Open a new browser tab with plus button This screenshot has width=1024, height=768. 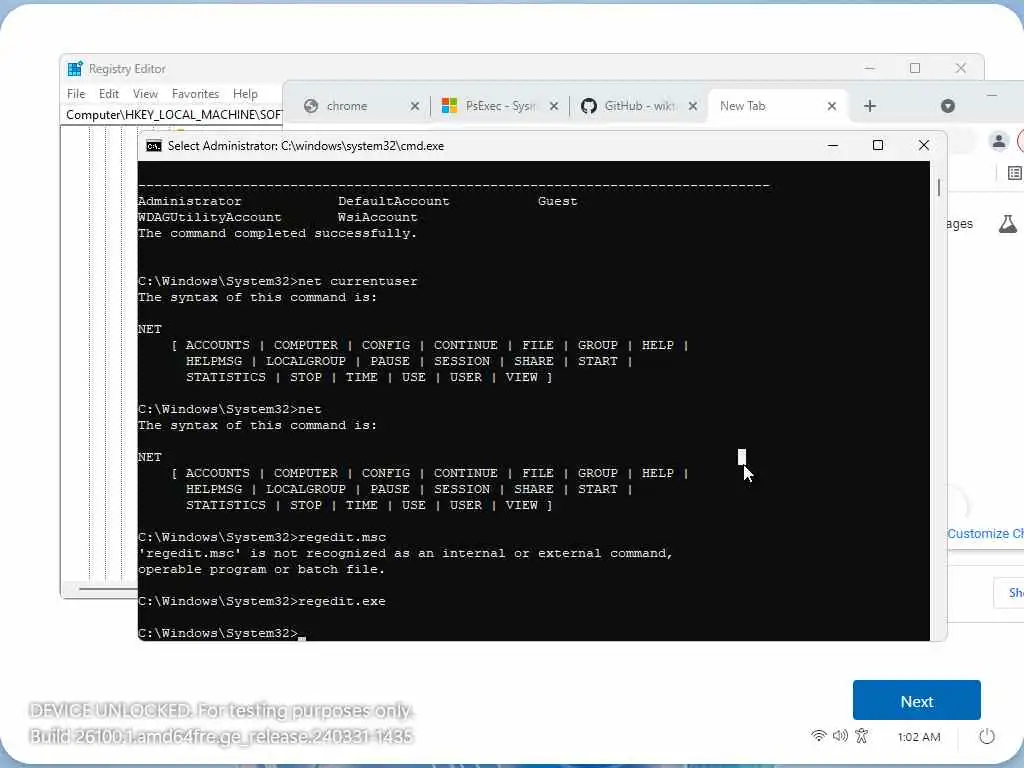(x=870, y=106)
